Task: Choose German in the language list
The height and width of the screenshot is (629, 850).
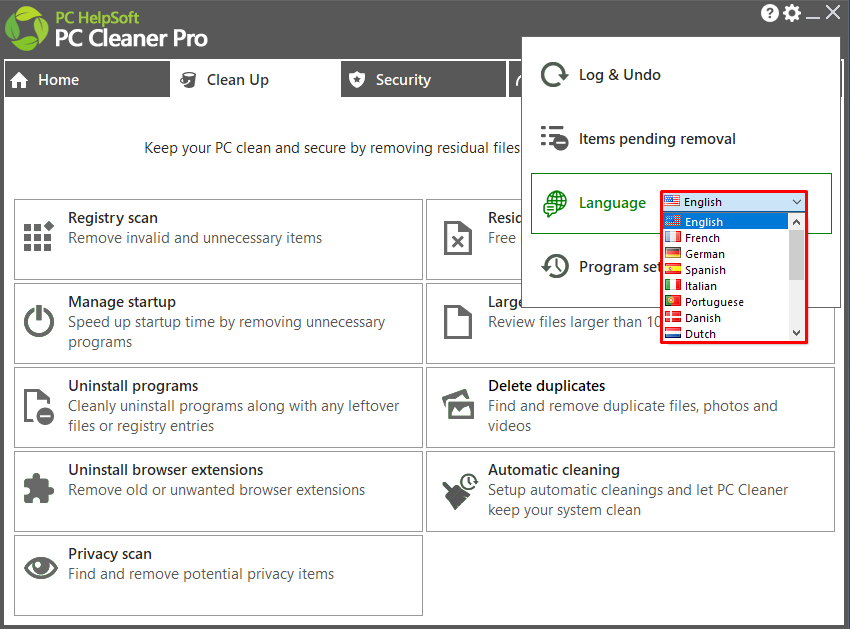Action: click(x=725, y=253)
